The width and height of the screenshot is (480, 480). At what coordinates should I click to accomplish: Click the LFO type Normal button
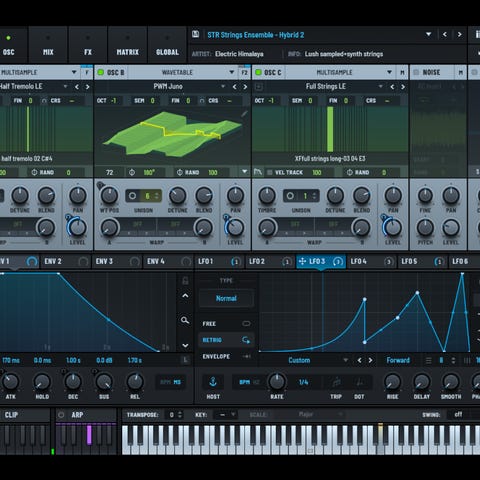pyautogui.click(x=226, y=298)
